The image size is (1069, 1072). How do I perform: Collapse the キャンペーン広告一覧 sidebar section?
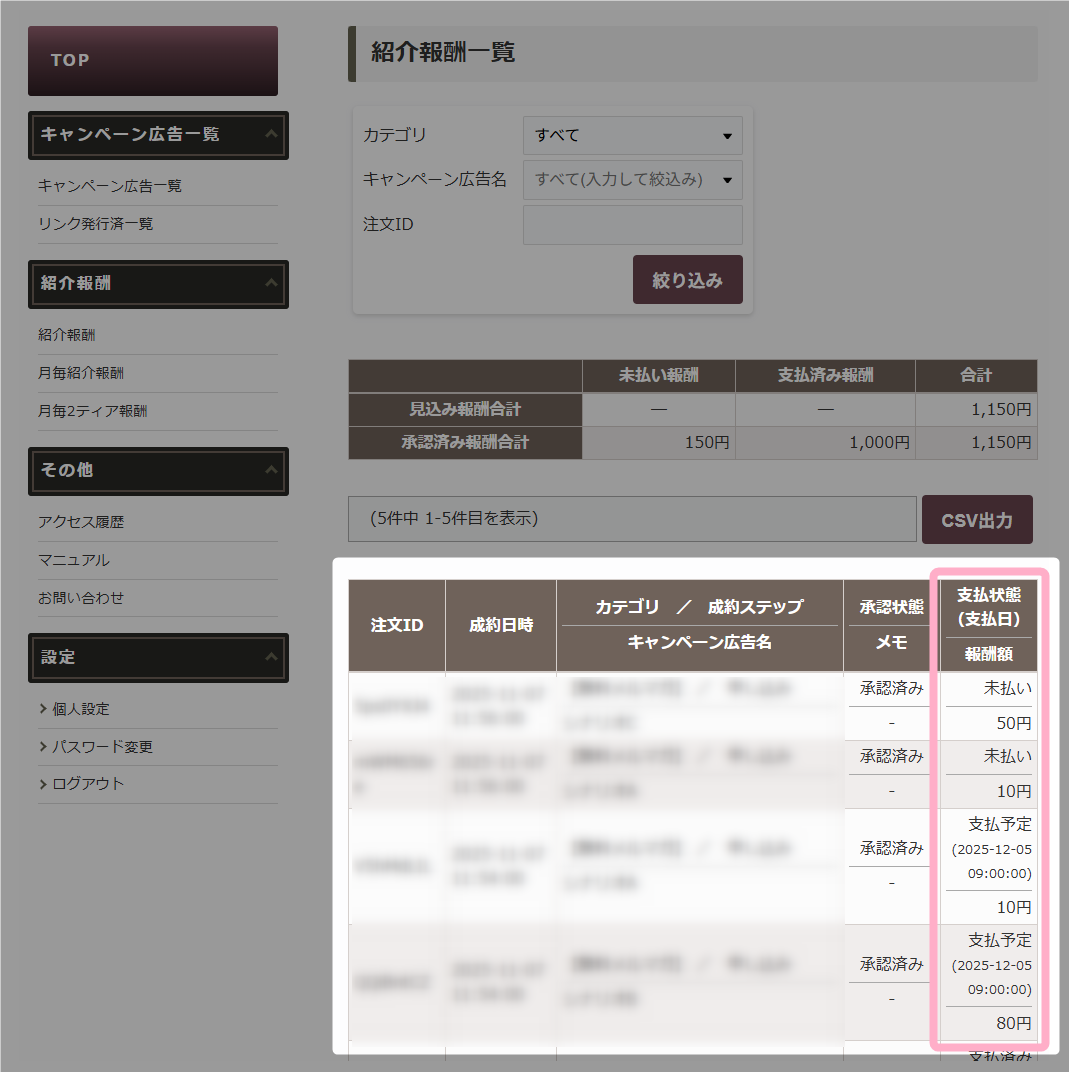pyautogui.click(x=270, y=135)
